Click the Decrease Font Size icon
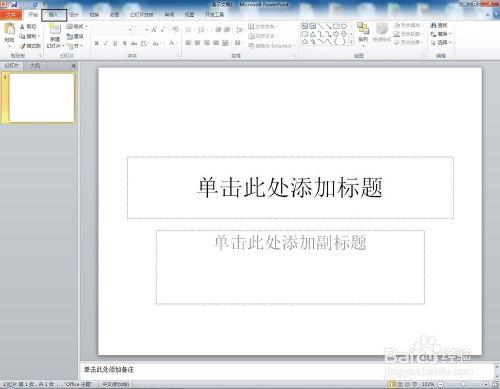Screen dimensions: 500x389 [x=163, y=30]
